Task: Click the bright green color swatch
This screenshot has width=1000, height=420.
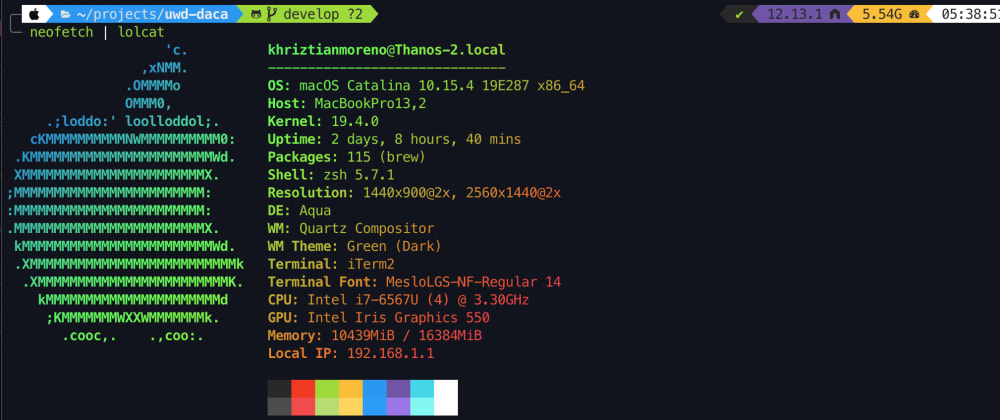Action: click(327, 389)
